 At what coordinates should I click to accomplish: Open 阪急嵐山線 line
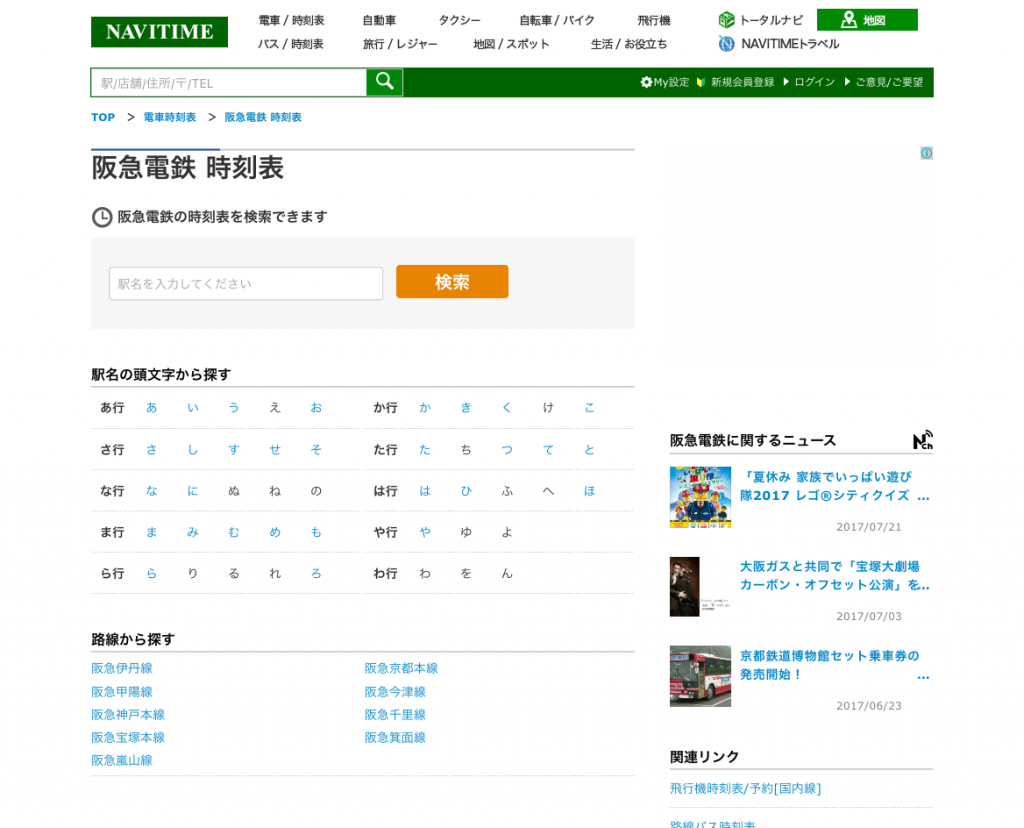coord(121,760)
